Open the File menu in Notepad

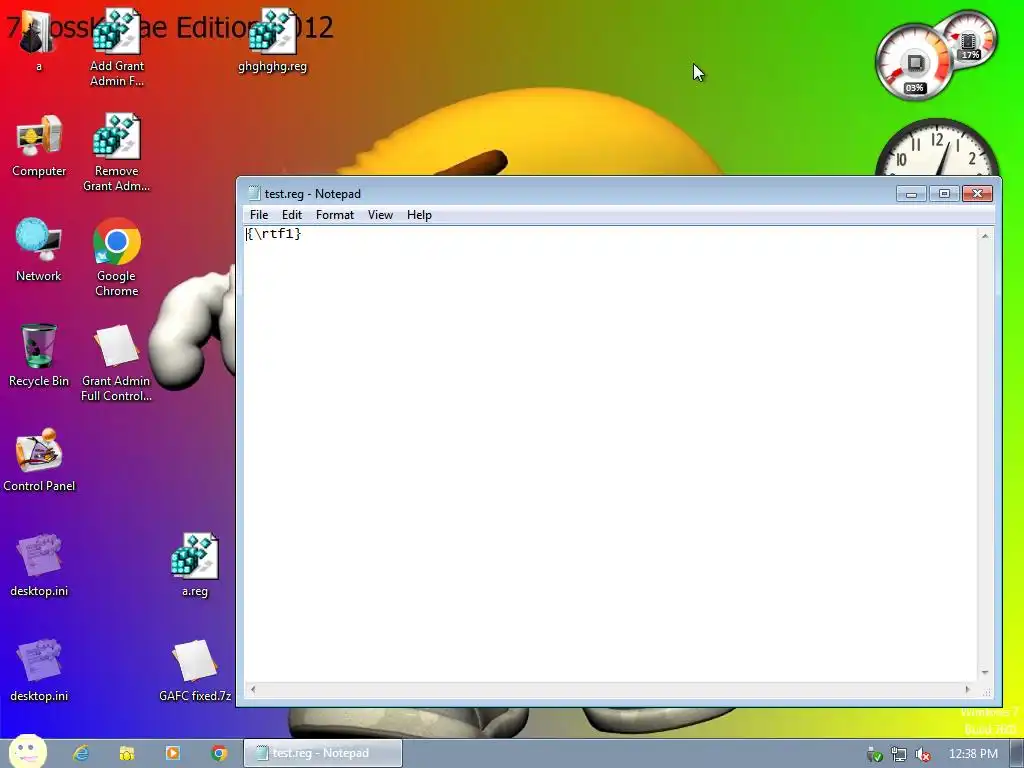point(259,215)
